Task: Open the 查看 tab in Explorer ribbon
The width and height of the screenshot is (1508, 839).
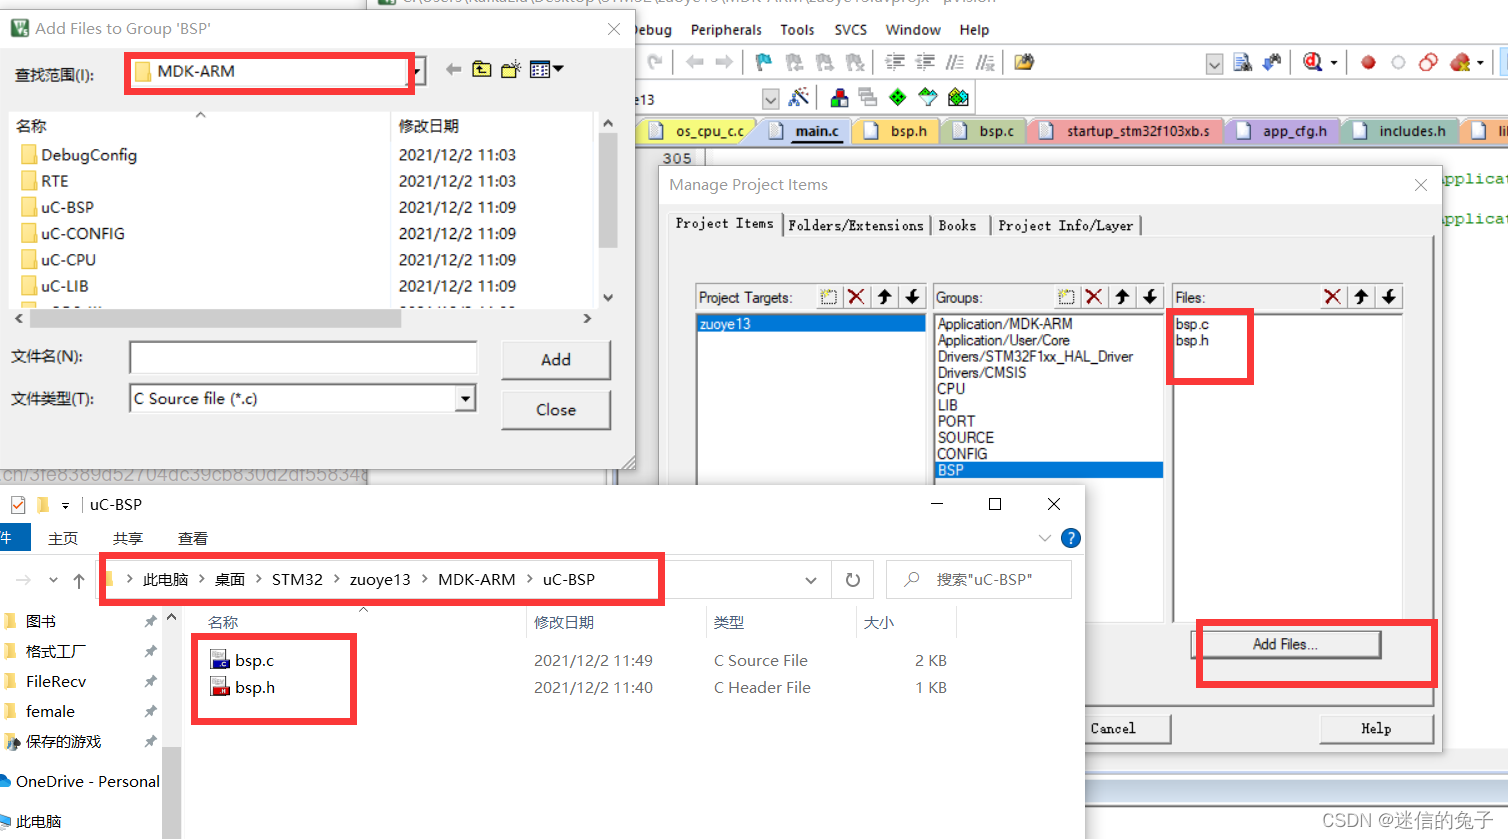Action: click(193, 538)
